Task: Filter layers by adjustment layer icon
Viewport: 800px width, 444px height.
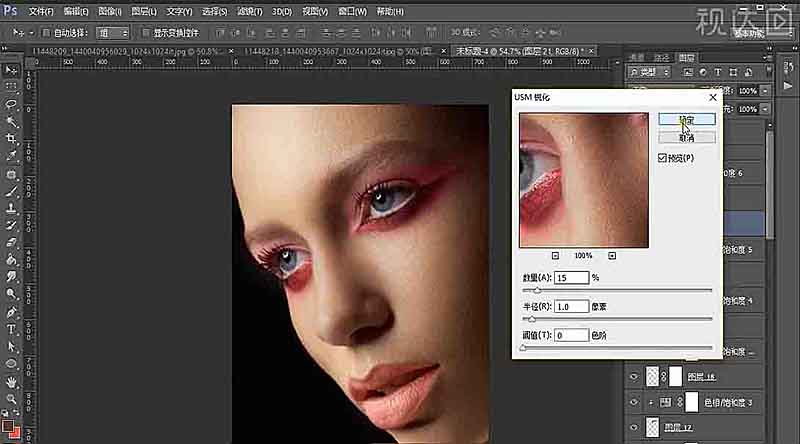Action: tap(703, 72)
